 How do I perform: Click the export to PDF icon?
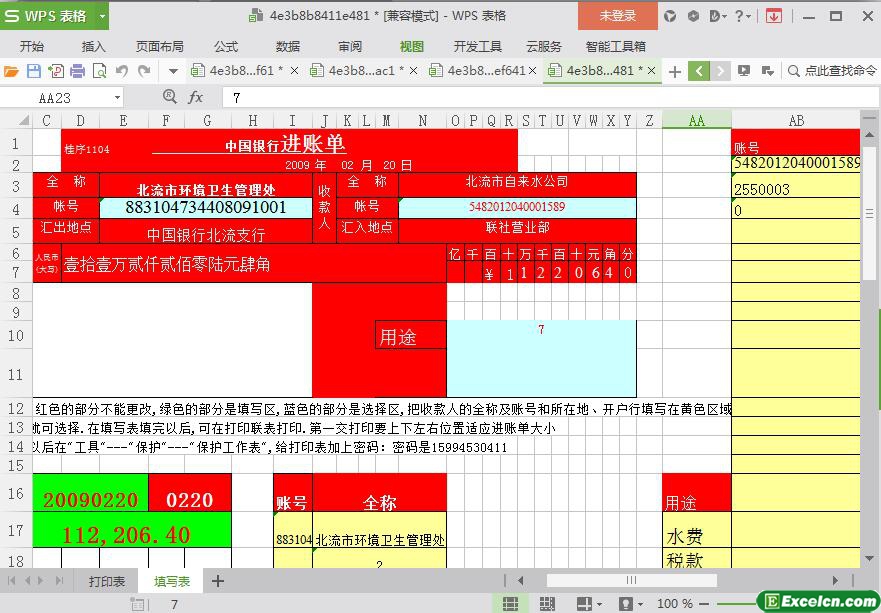point(56,71)
